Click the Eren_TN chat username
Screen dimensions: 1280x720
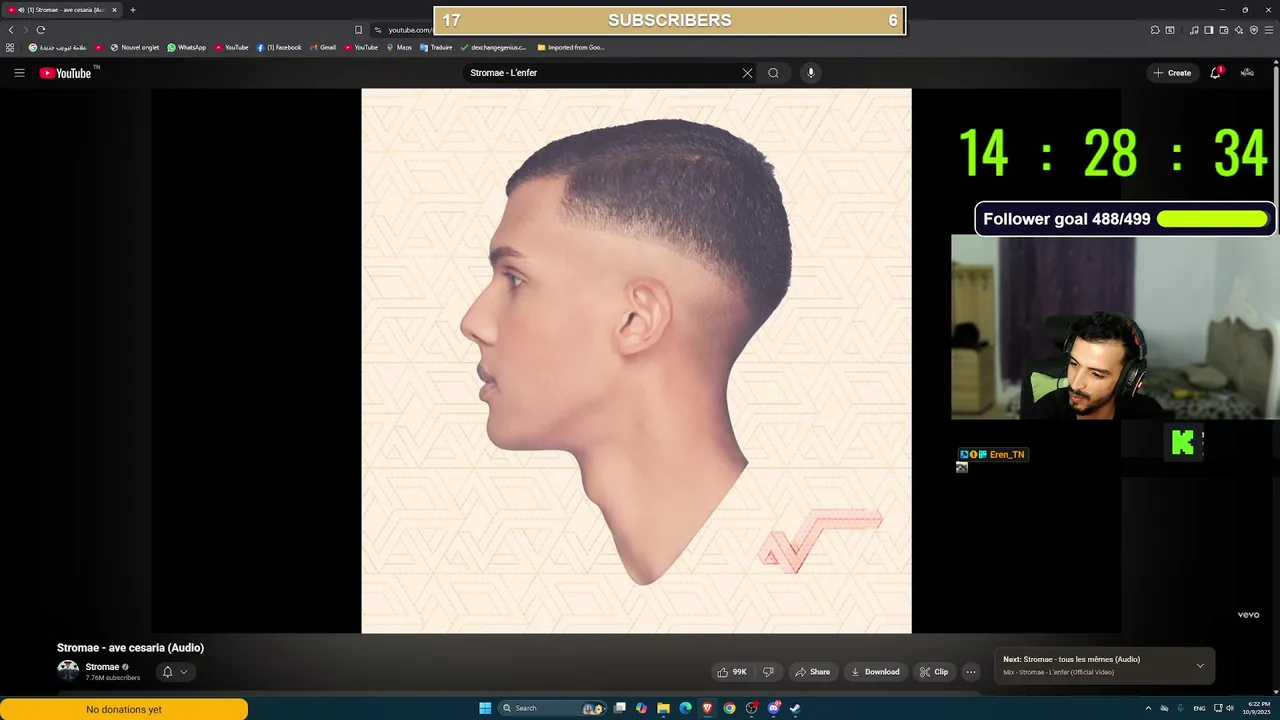[x=1007, y=454]
